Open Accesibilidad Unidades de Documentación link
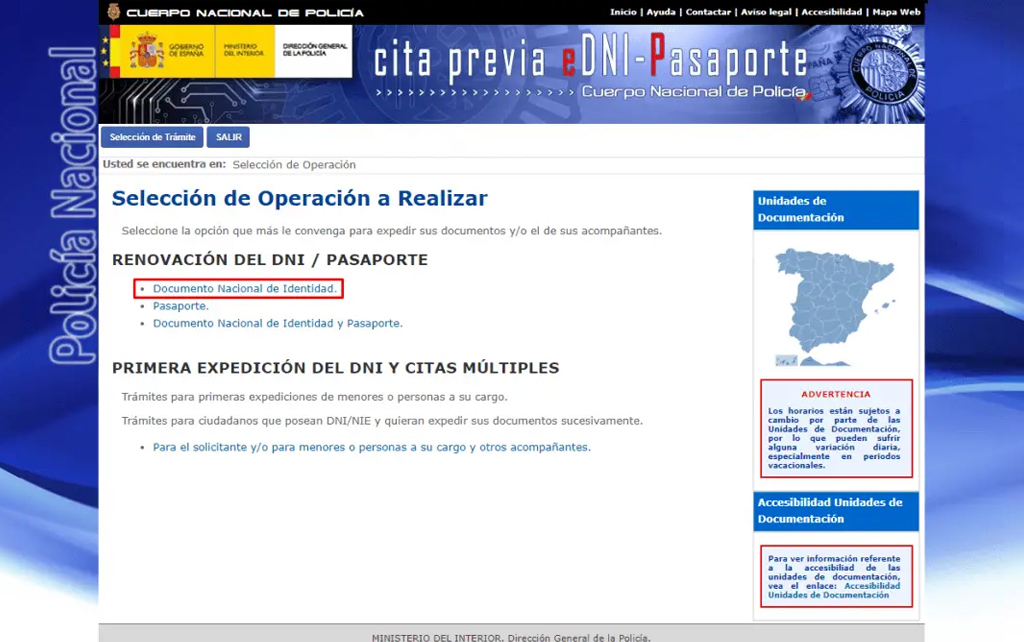This screenshot has width=1024, height=642. coord(834,590)
